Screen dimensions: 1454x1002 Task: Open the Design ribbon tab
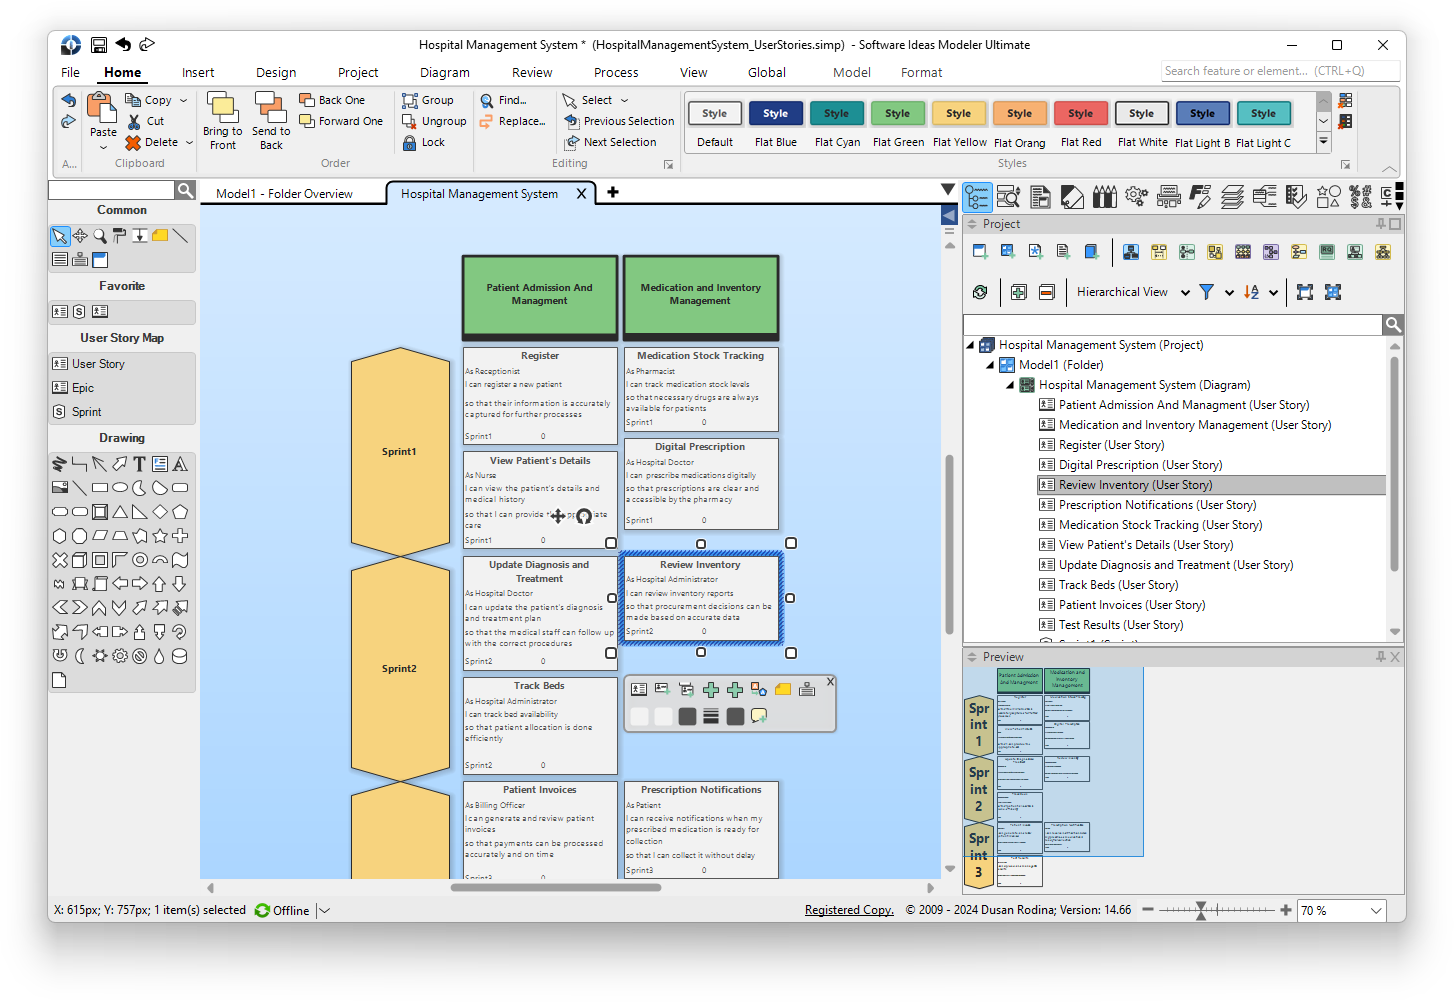tap(276, 72)
